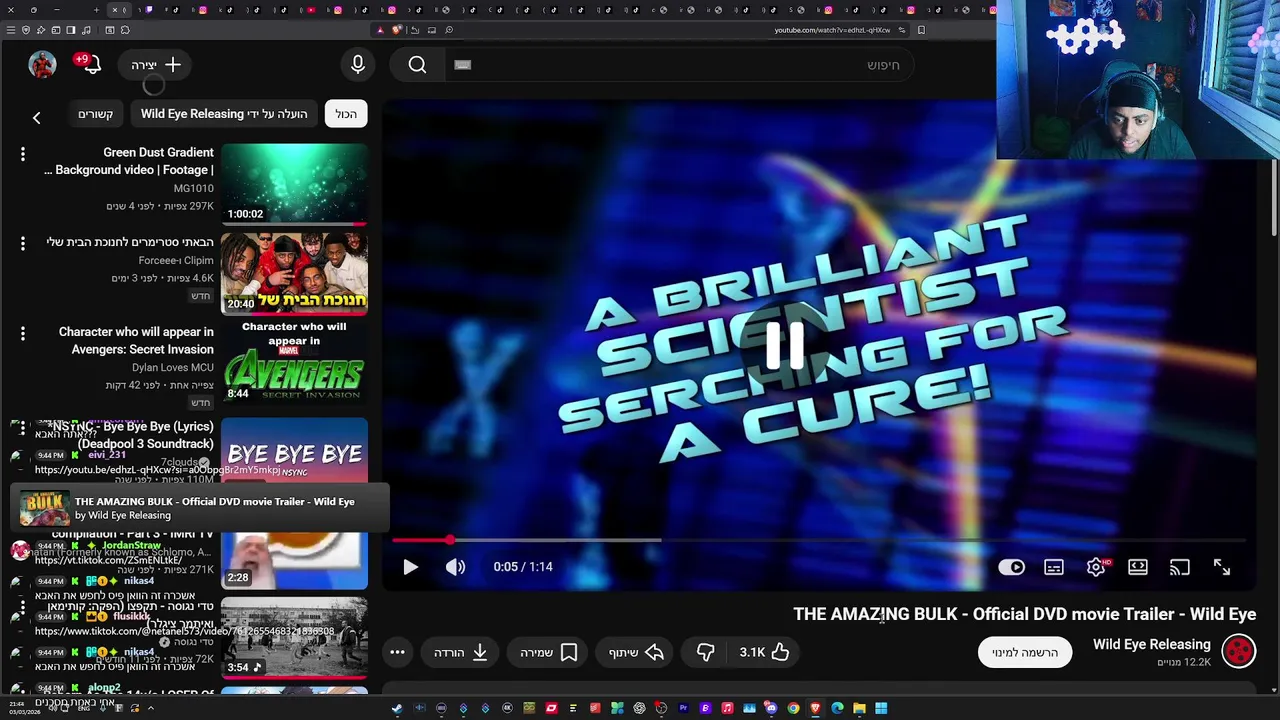Enter fullscreen mode

1222,567
